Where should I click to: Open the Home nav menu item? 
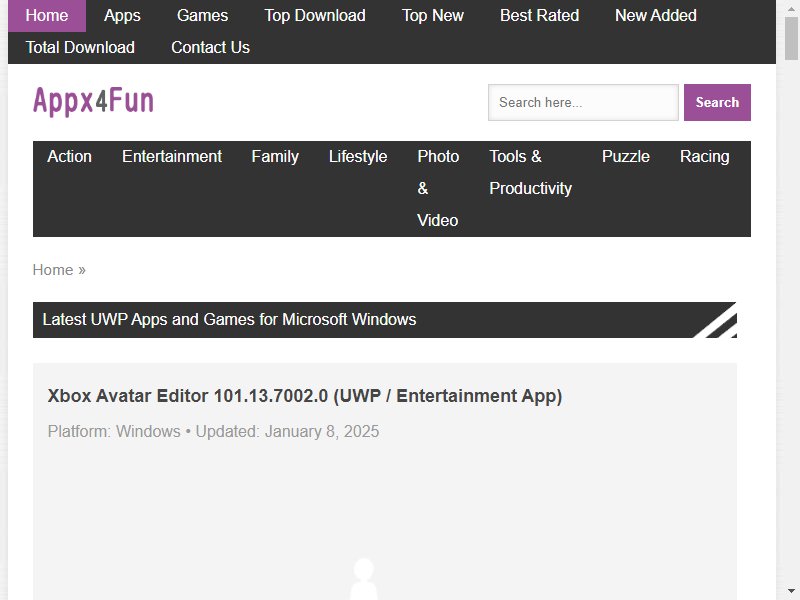47,16
